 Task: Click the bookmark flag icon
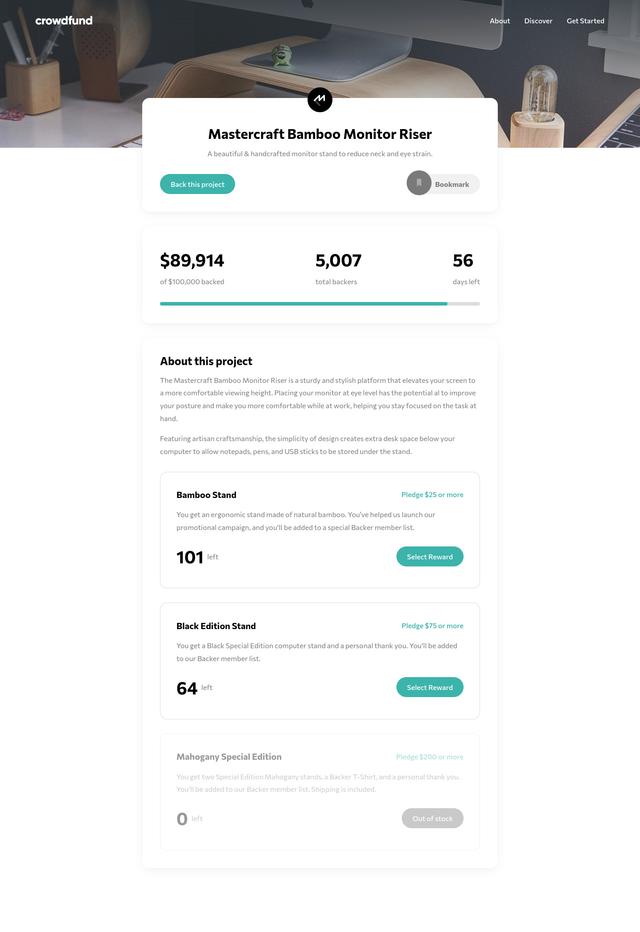tap(417, 183)
